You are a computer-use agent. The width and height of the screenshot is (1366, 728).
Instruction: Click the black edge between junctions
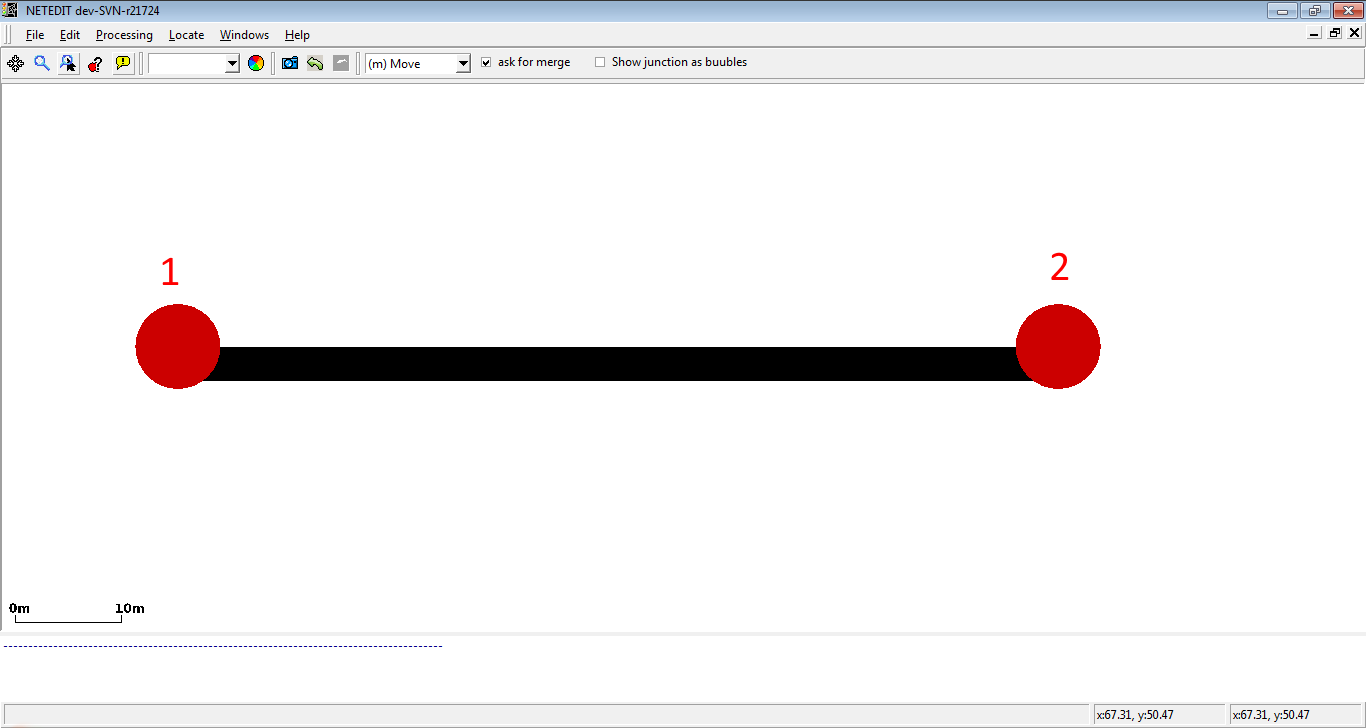[617, 364]
